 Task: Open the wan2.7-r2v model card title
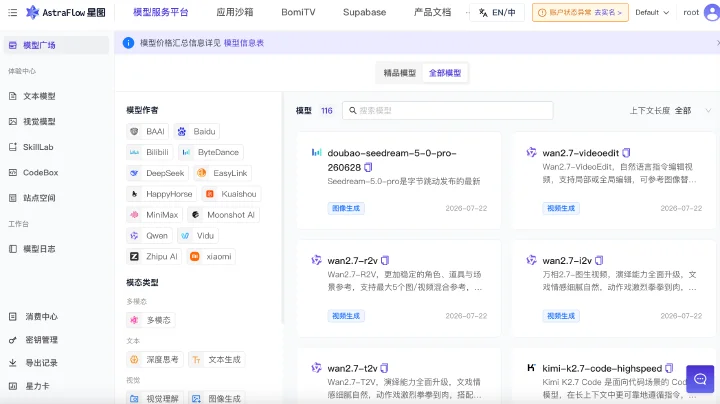[x=352, y=261]
